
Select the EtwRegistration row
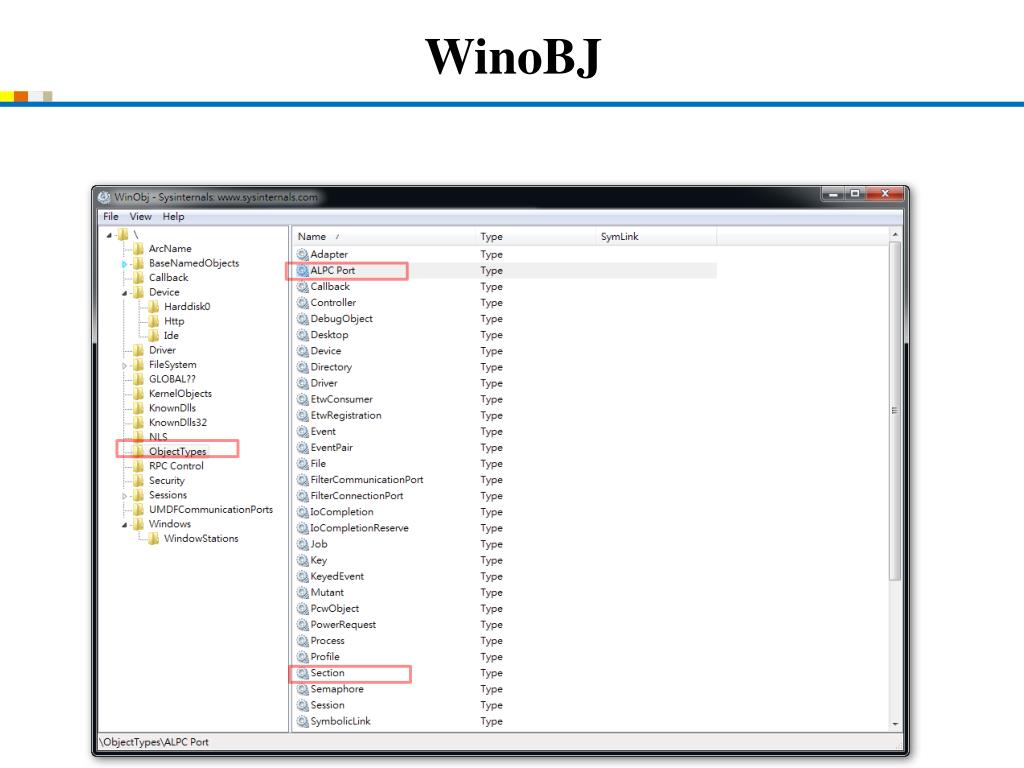point(504,415)
